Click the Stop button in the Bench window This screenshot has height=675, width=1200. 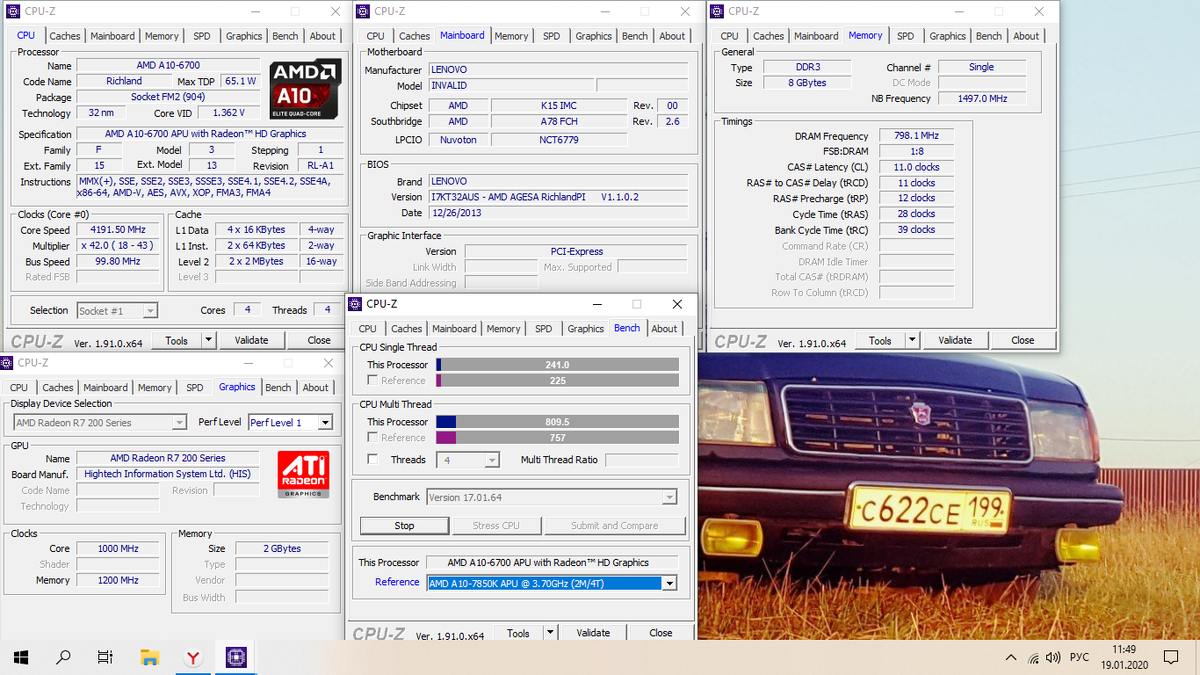click(x=404, y=525)
